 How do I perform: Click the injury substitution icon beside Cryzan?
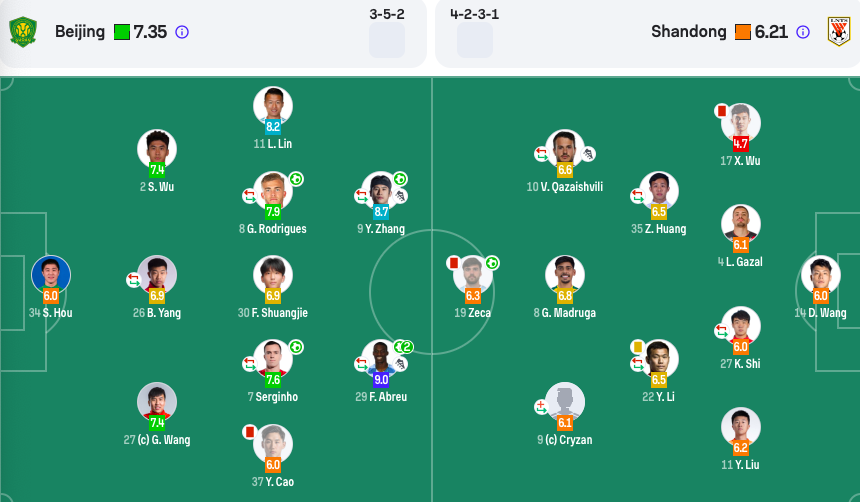[541, 407]
